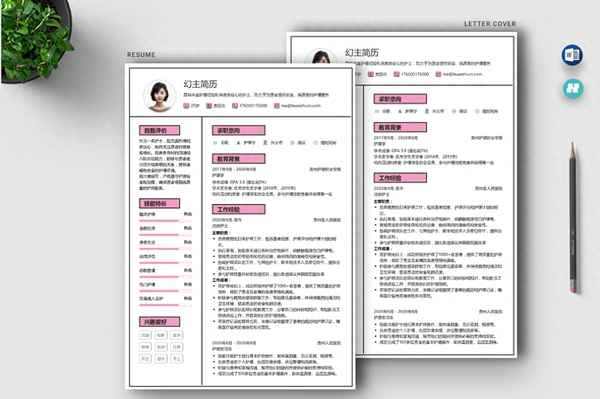Viewport: 600px width, 399px height.
Task: Click the pink phone icon in resume header
Action: pos(235,106)
